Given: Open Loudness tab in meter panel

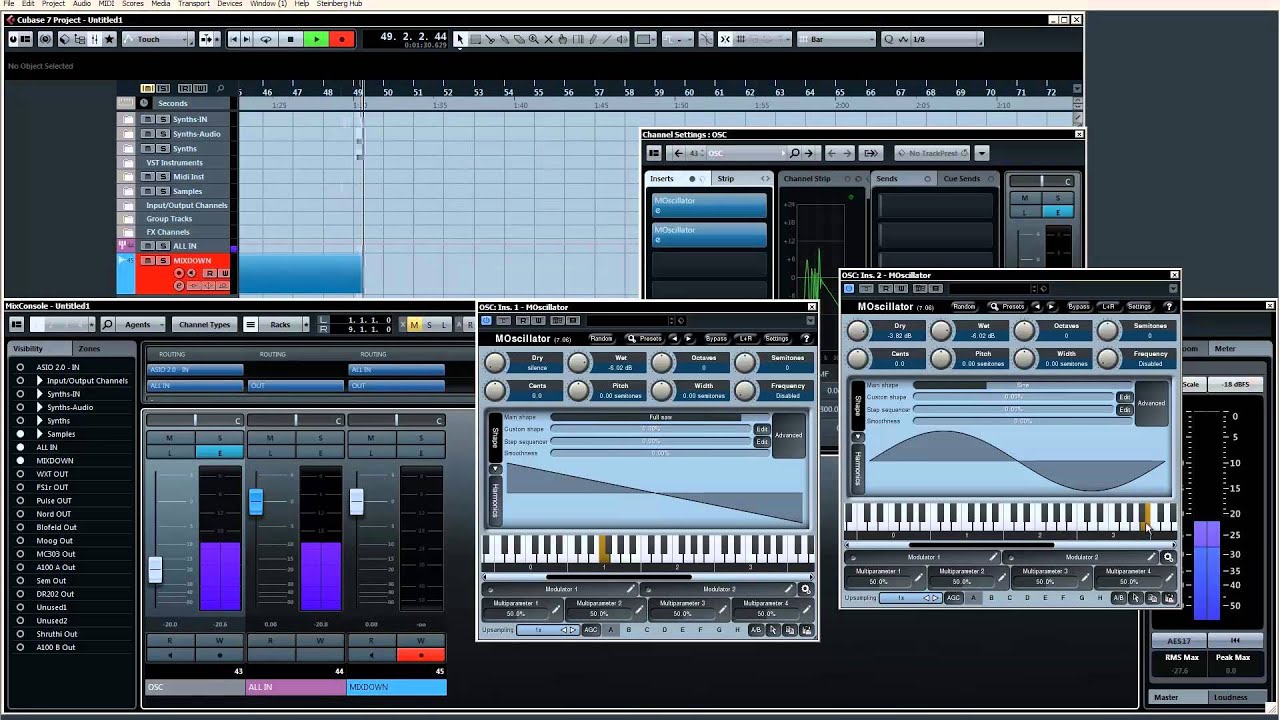Looking at the screenshot, I should tap(1231, 697).
